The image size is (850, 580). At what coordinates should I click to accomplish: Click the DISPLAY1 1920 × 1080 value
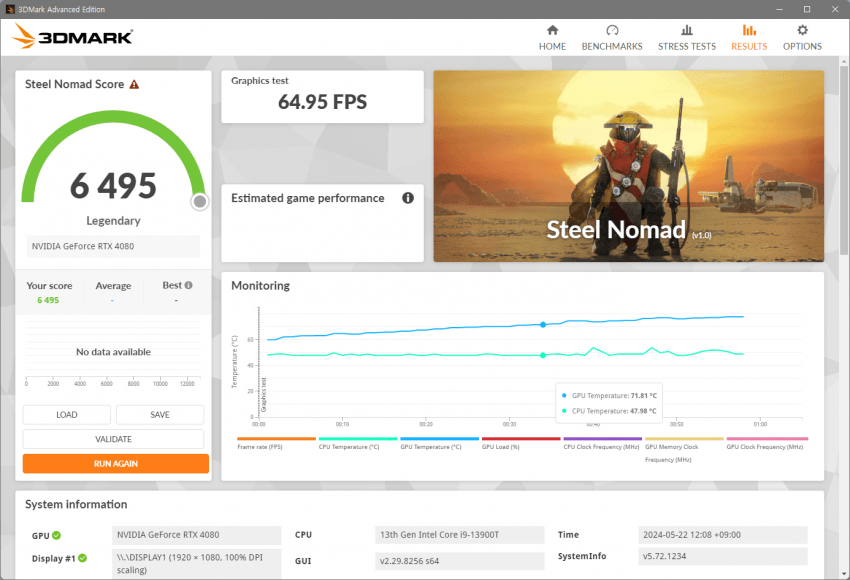coord(196,564)
